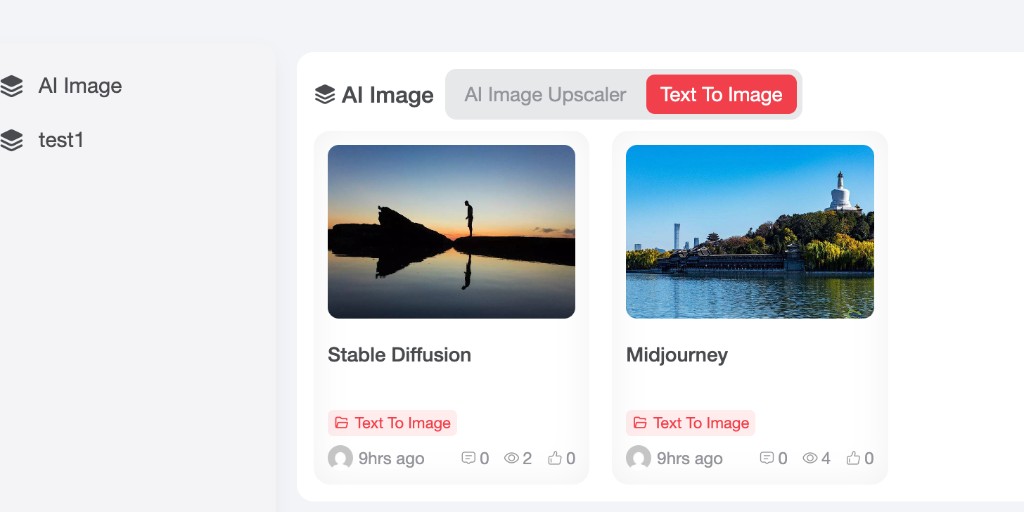Viewport: 1024px width, 512px height.
Task: Click the author avatar on Midjourney card
Action: click(x=639, y=458)
